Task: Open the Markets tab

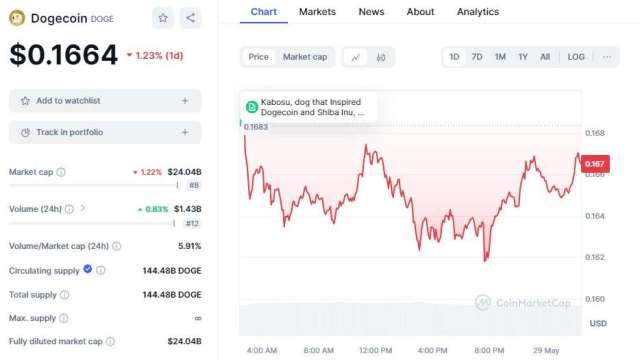Action: pyautogui.click(x=317, y=12)
